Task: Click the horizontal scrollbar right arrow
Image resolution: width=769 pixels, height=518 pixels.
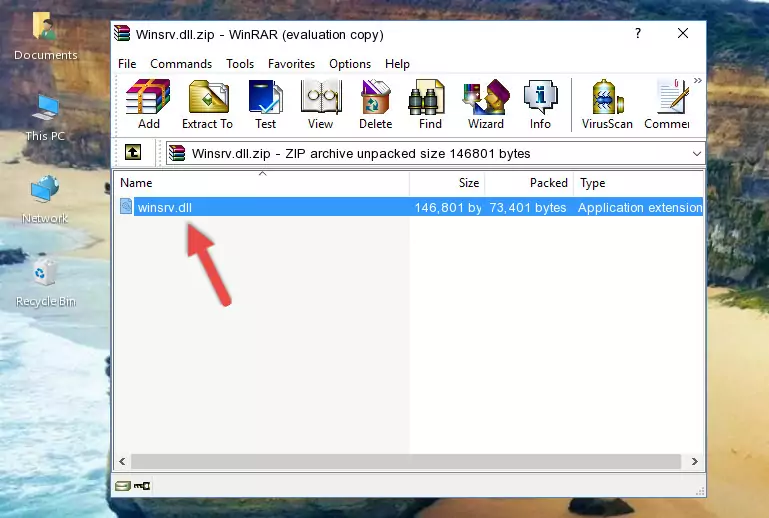Action: [x=694, y=461]
